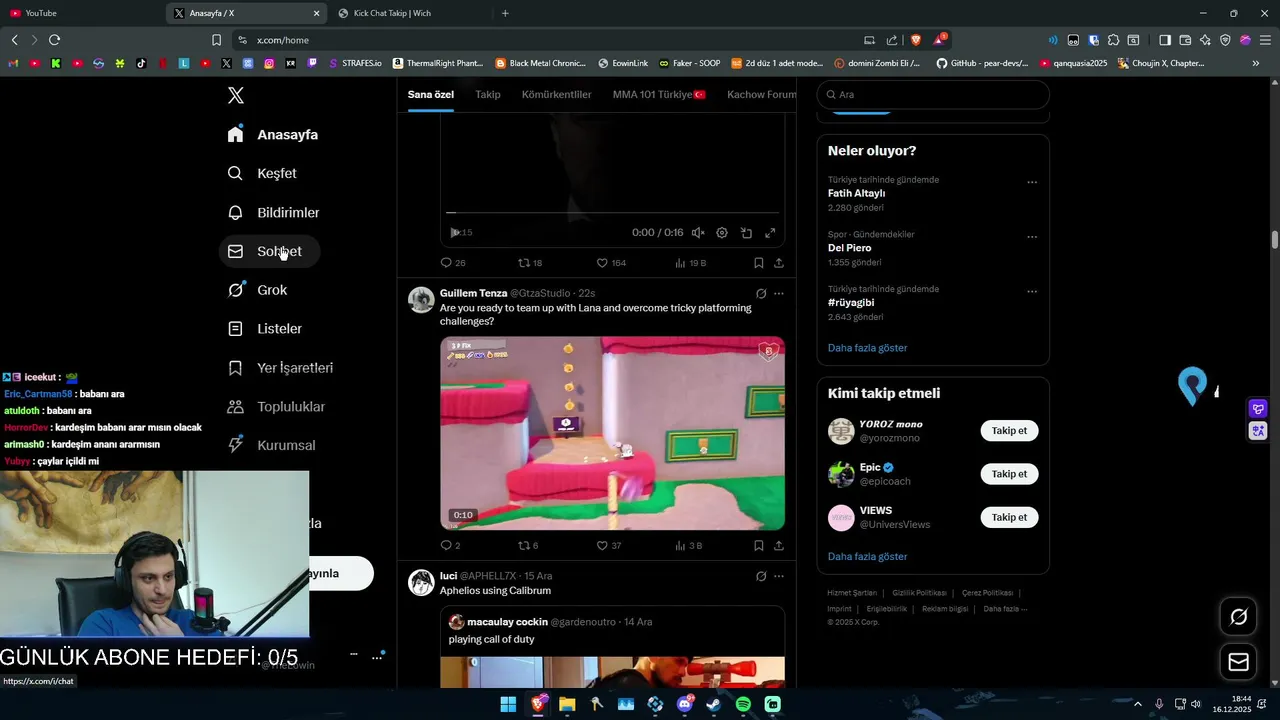The image size is (1280, 720).
Task: Open Fatih Altaylı trending topic
Action: coord(856,193)
